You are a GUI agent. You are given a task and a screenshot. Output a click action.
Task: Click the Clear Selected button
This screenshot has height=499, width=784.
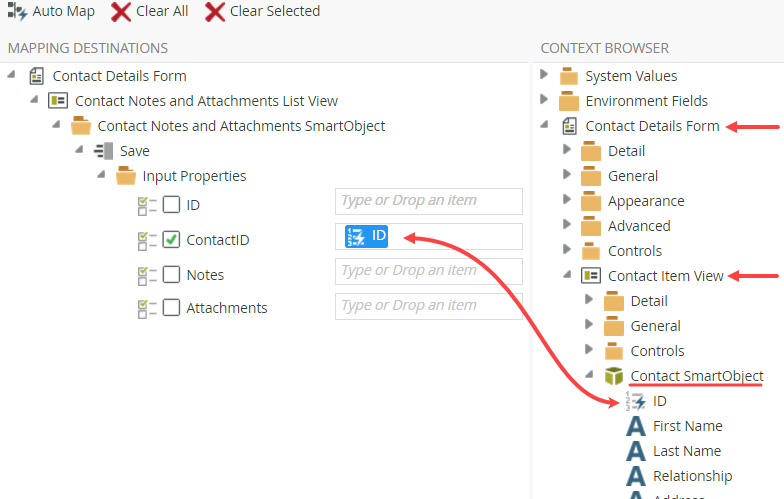(263, 12)
